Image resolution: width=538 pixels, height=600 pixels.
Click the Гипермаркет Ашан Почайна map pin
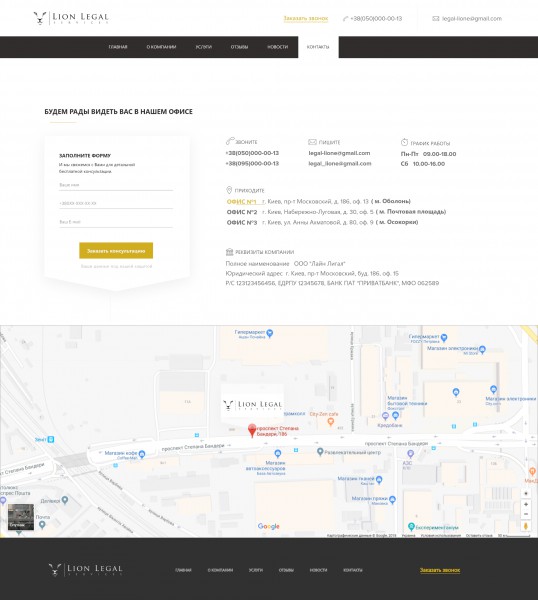tap(270, 333)
